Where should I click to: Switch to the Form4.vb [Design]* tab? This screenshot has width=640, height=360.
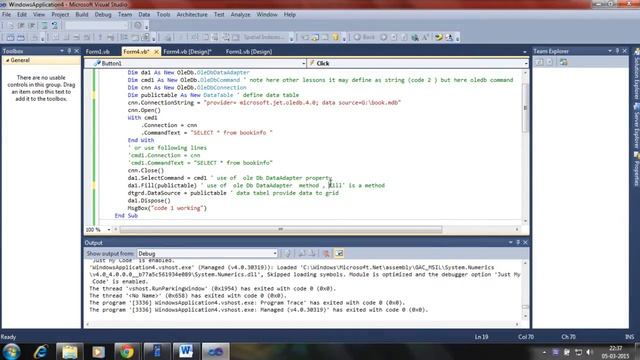[x=187, y=52]
